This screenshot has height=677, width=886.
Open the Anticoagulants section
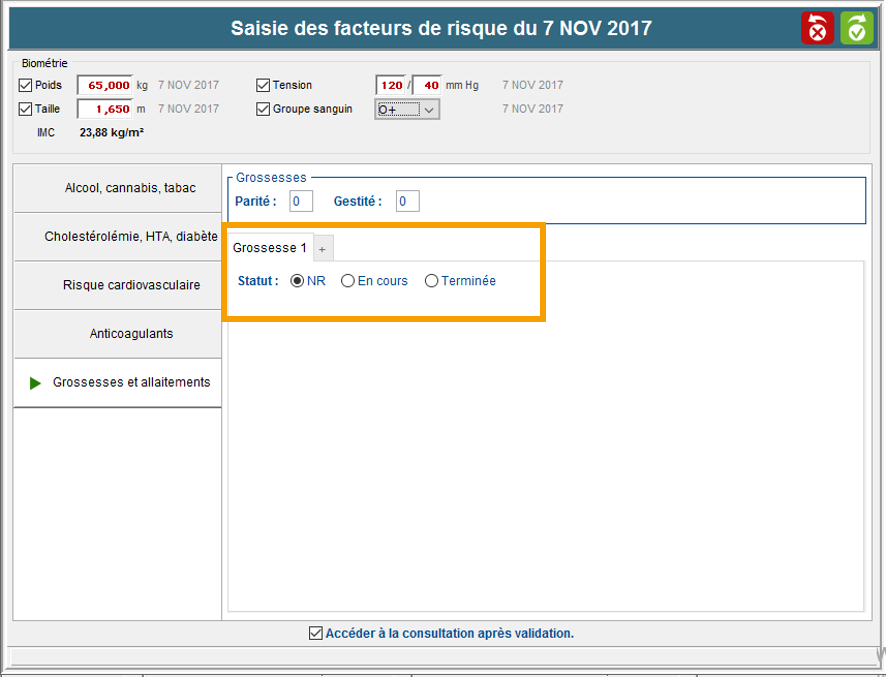pos(117,334)
